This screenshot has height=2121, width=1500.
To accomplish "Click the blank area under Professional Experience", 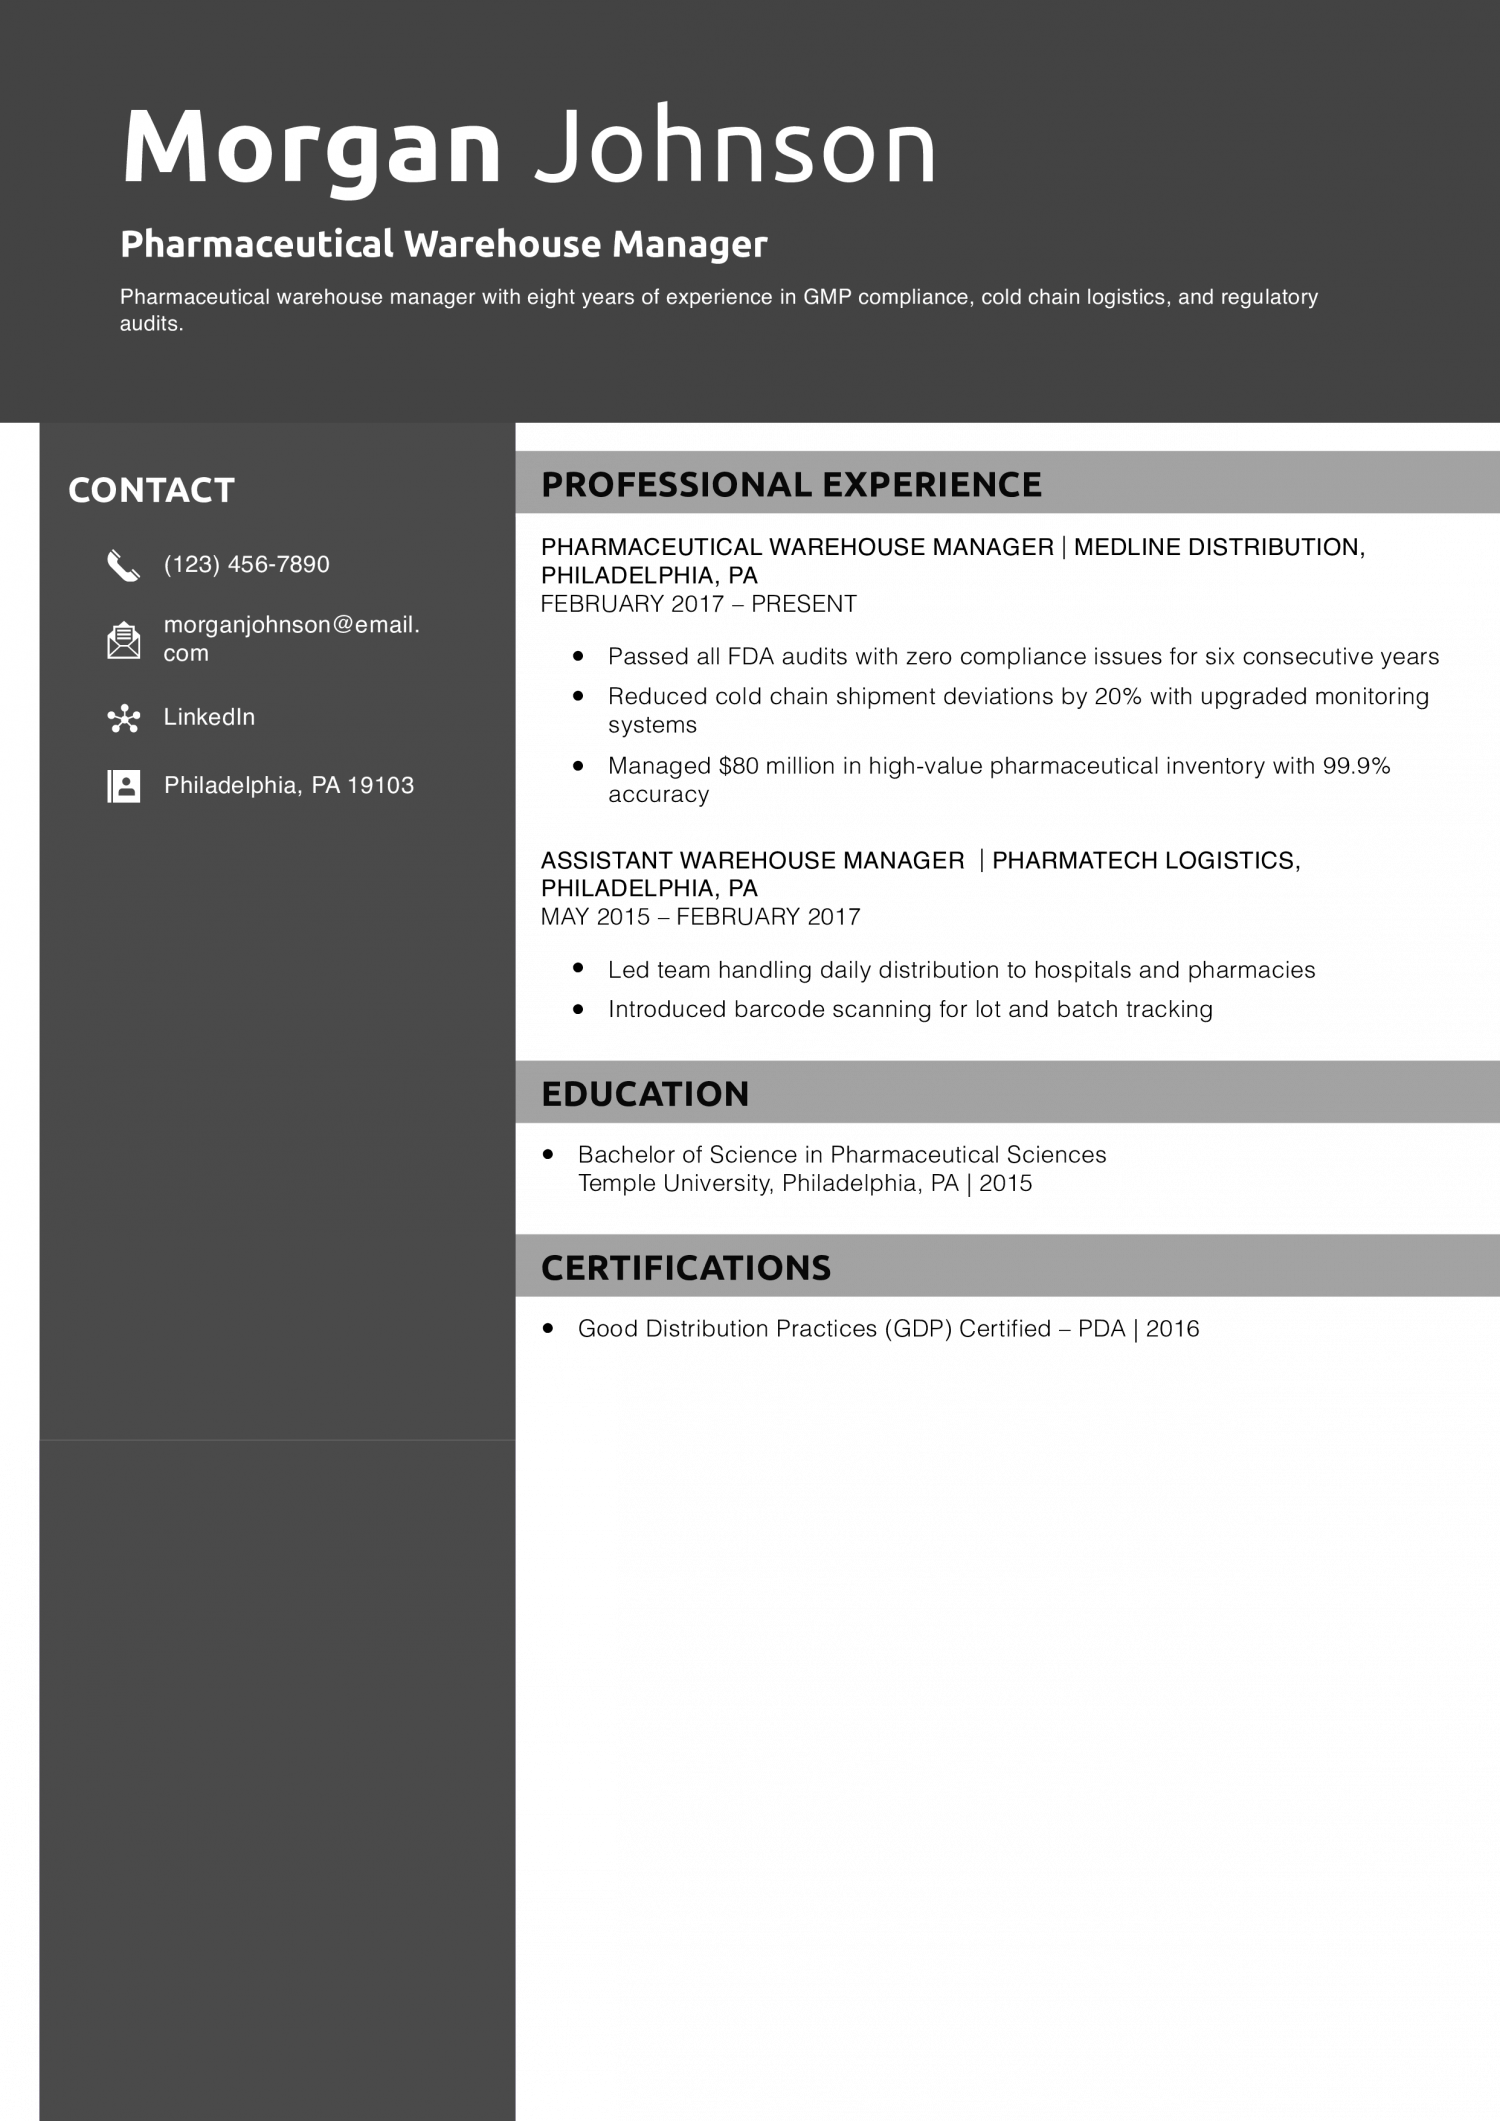I will [1006, 785].
